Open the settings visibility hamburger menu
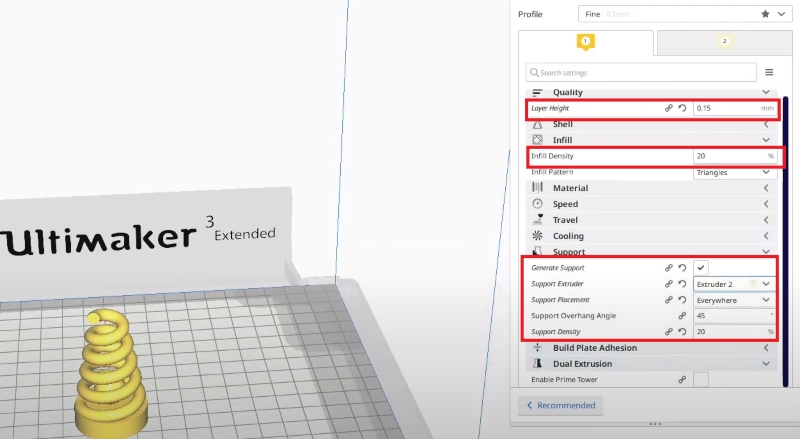Screen dimensions: 800x439 769,72
